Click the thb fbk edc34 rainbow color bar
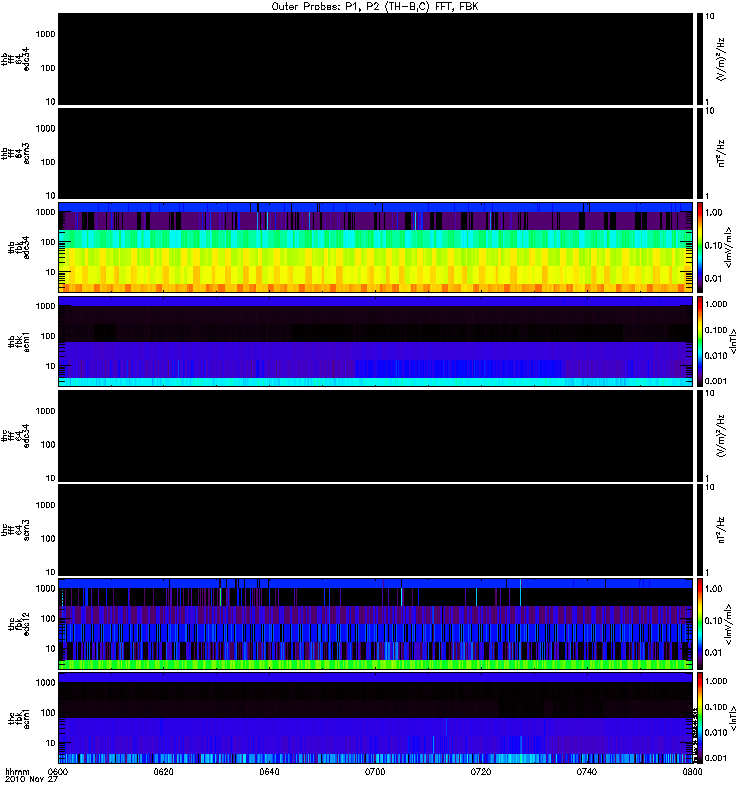 (700, 247)
